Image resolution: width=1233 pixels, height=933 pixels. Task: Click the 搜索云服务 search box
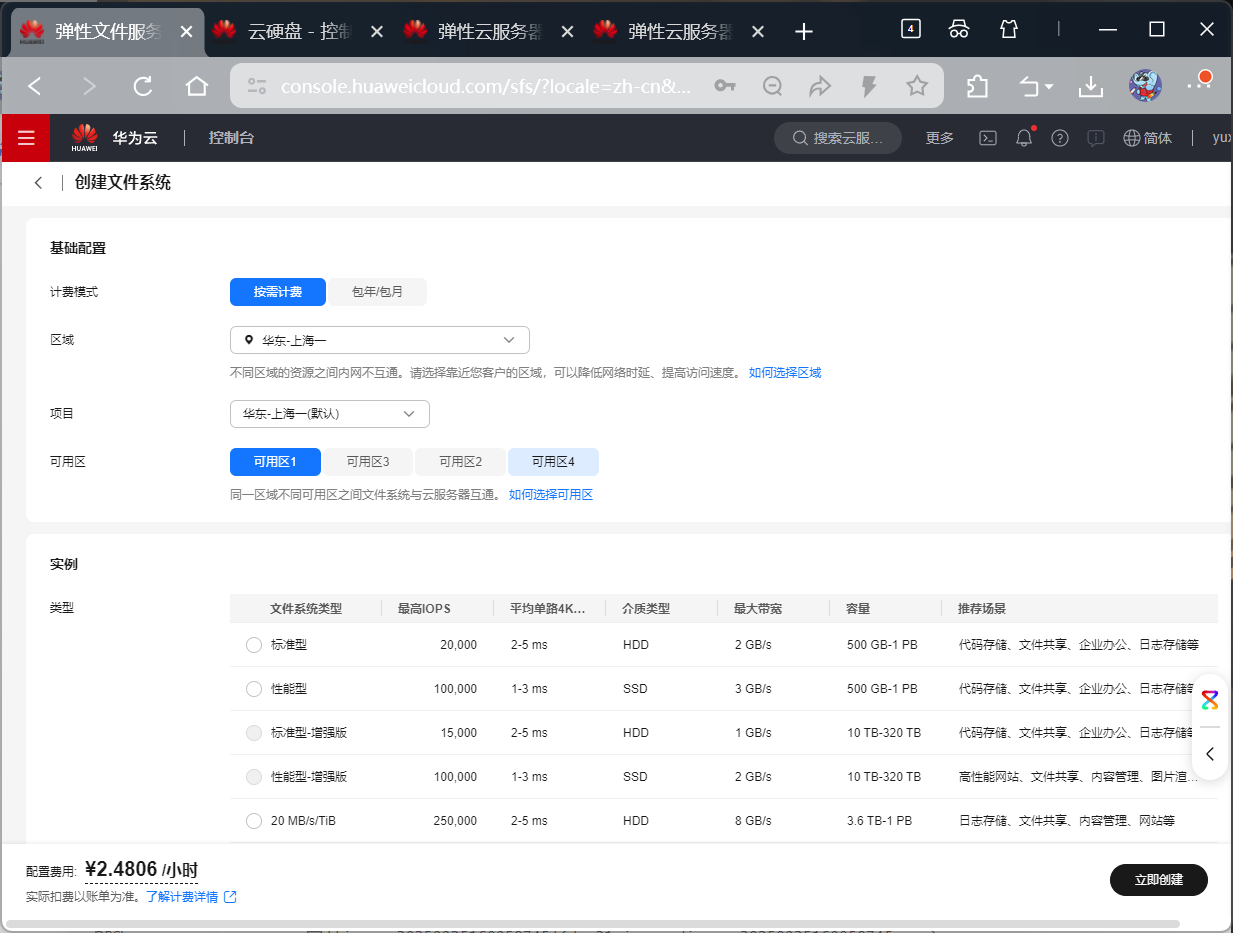coord(839,138)
